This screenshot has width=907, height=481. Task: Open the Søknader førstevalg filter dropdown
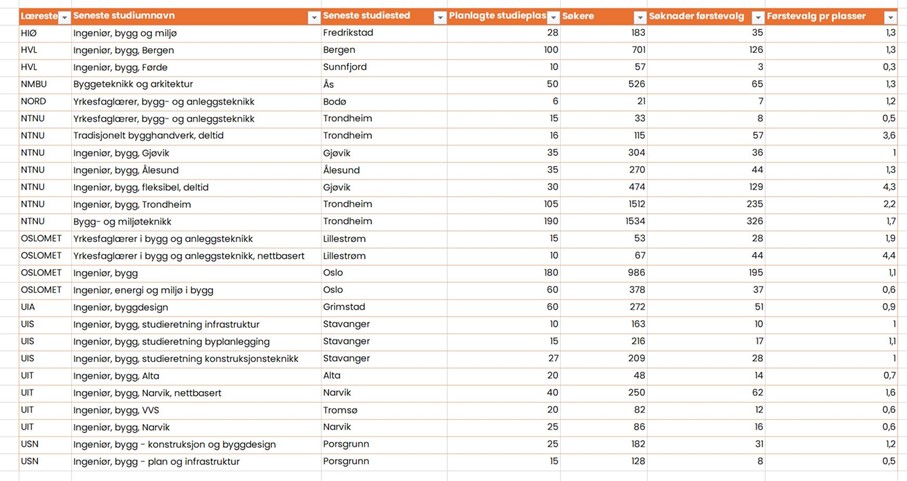point(758,18)
